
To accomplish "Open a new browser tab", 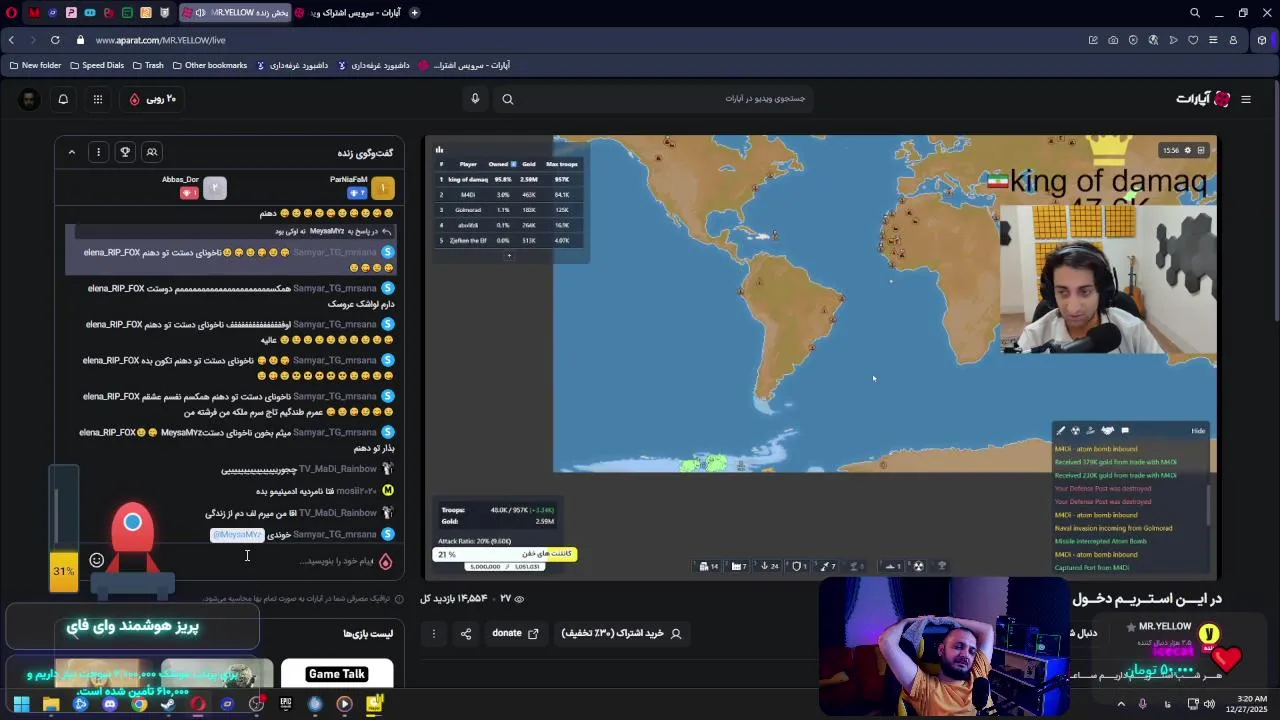I will tap(414, 13).
